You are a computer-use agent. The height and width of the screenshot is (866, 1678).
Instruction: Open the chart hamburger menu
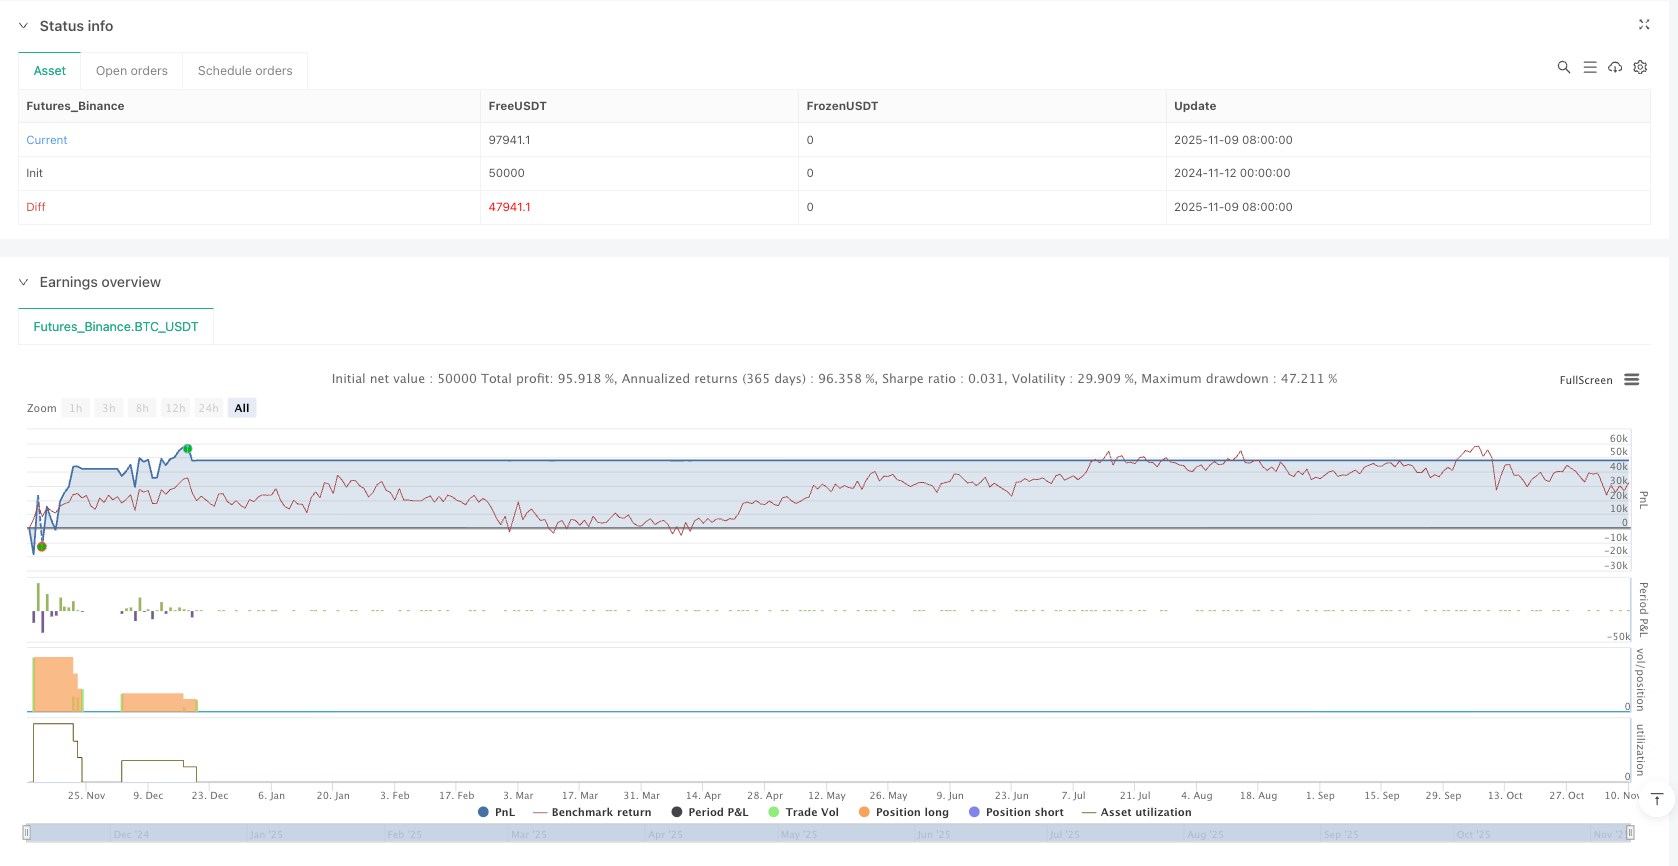pos(1632,380)
